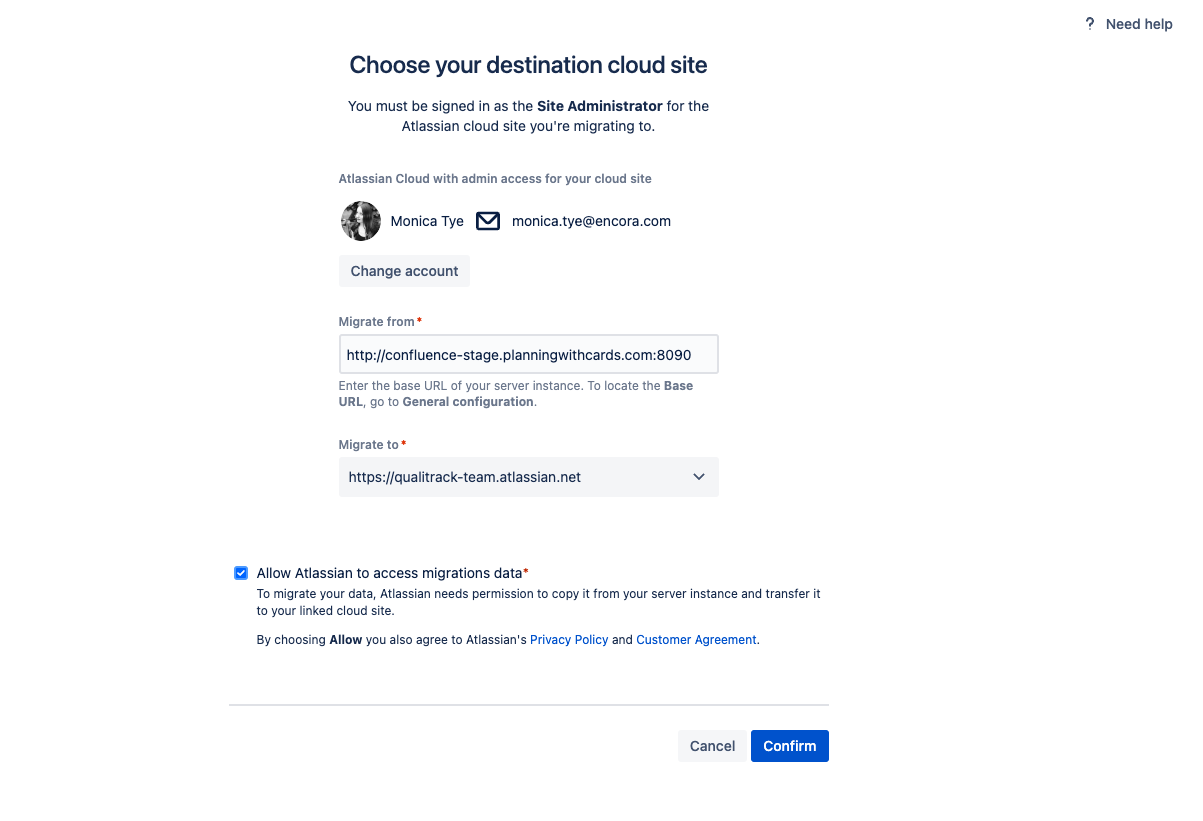Cancel the cloud site selection
Image resolution: width=1203 pixels, height=821 pixels.
[713, 746]
